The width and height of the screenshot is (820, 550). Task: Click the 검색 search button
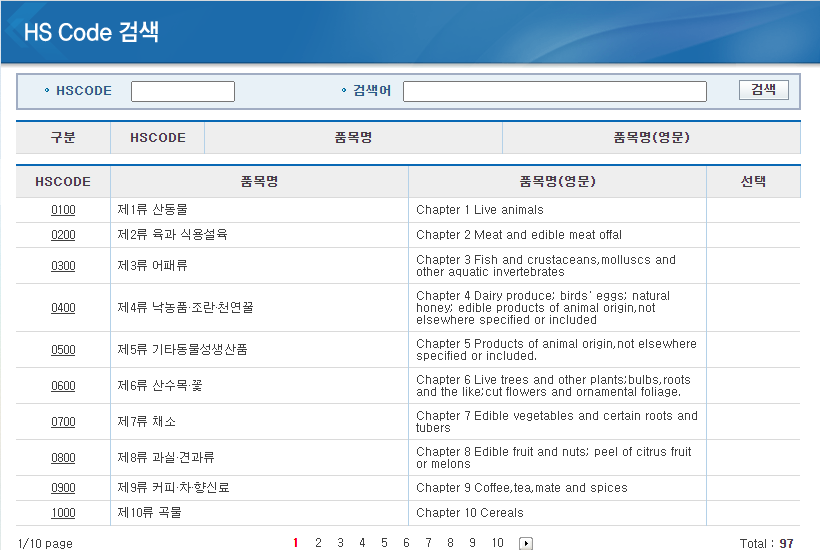click(x=764, y=90)
